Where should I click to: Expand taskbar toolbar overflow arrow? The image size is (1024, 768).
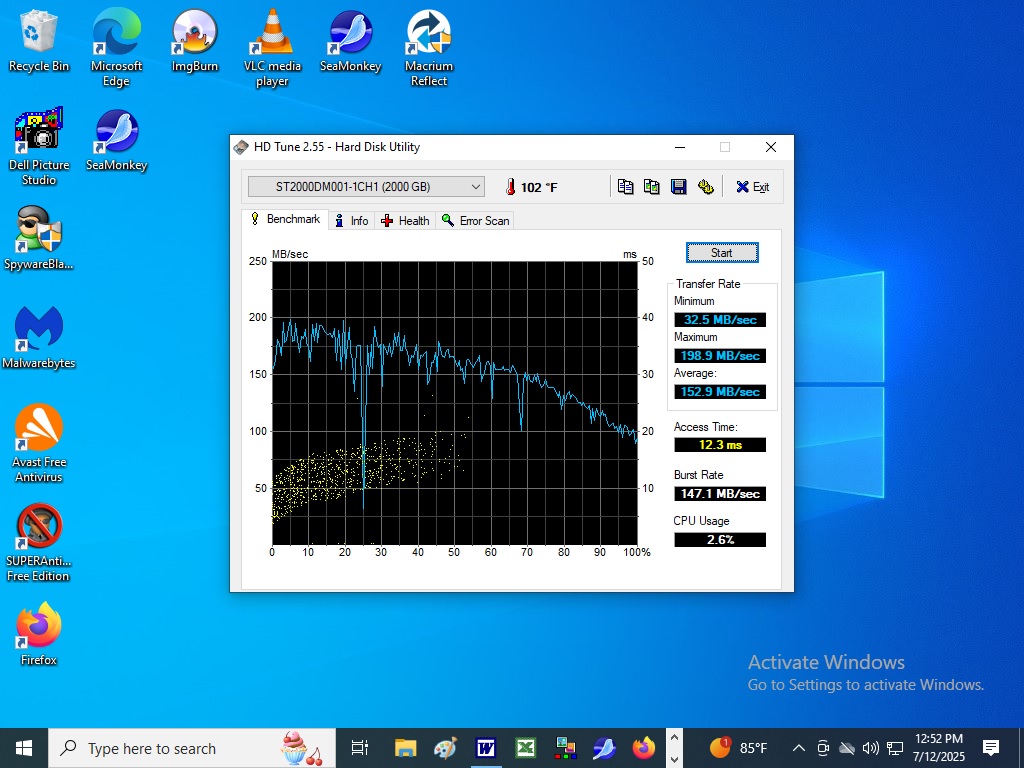pyautogui.click(x=675, y=748)
